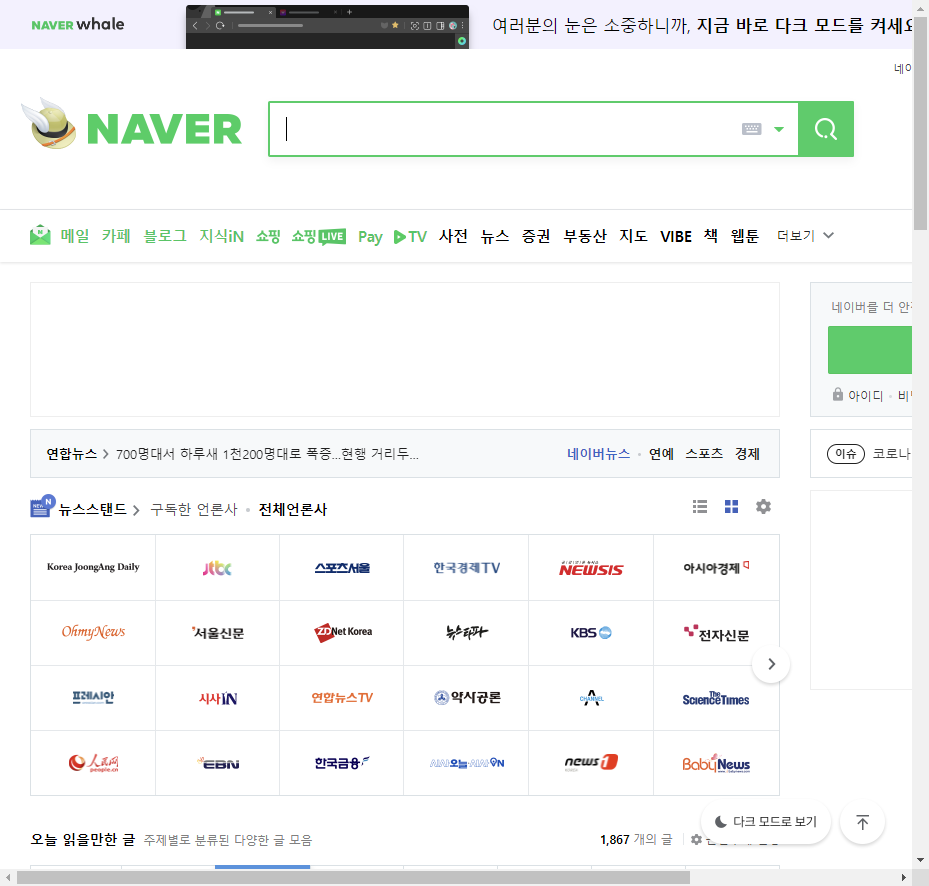Viewport: 929px width, 886px height.
Task: Open the mail envelope icon
Action: click(40, 235)
